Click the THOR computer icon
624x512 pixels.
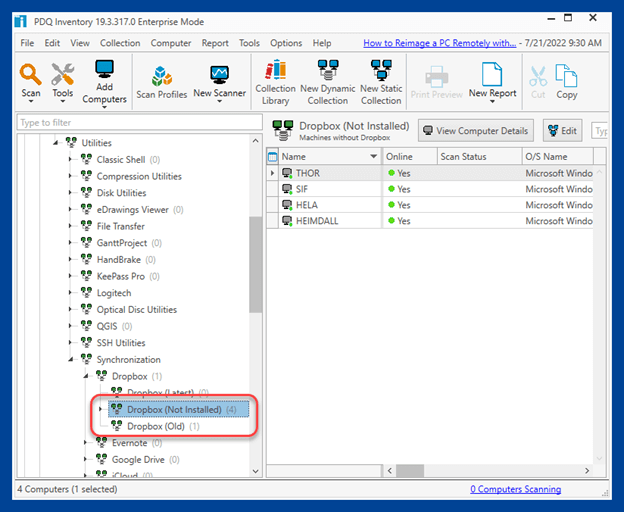[x=287, y=173]
